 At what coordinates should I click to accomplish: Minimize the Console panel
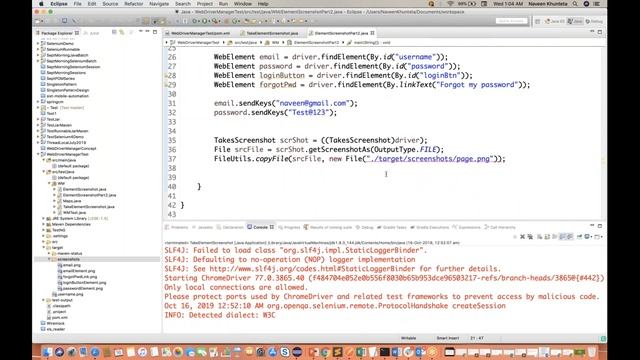(592, 226)
